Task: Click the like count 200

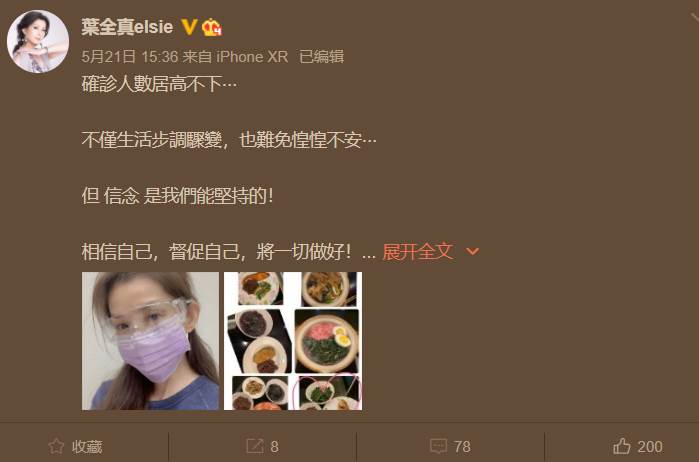Action: pyautogui.click(x=650, y=446)
